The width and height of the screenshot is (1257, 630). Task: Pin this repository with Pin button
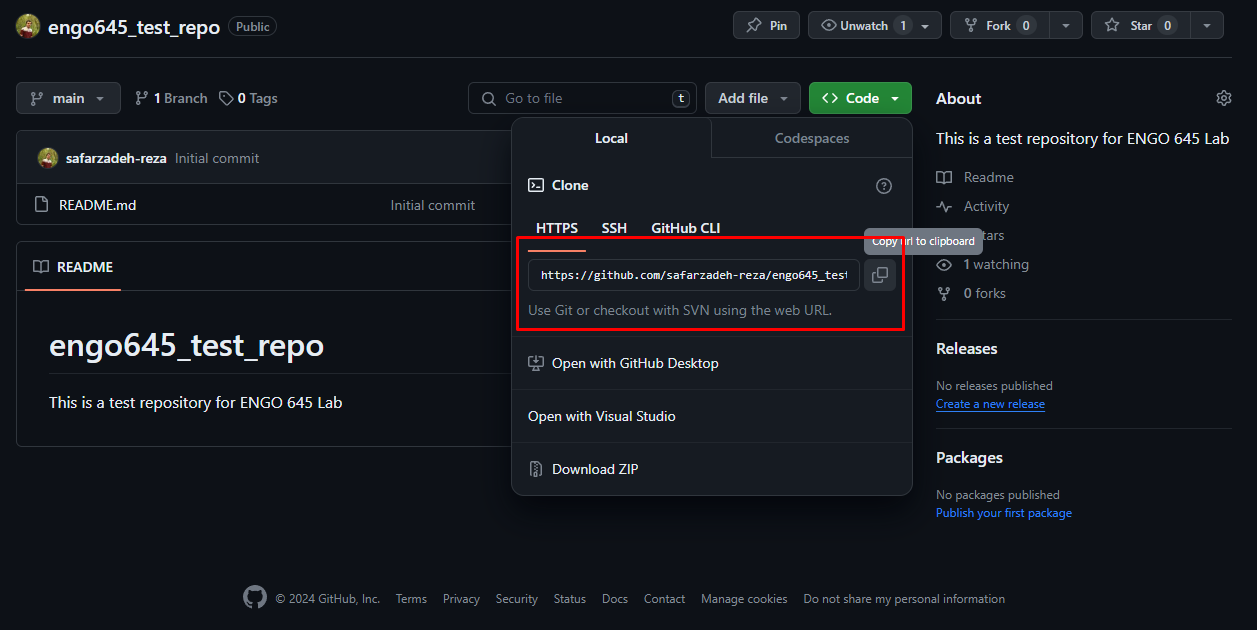pyautogui.click(x=766, y=26)
